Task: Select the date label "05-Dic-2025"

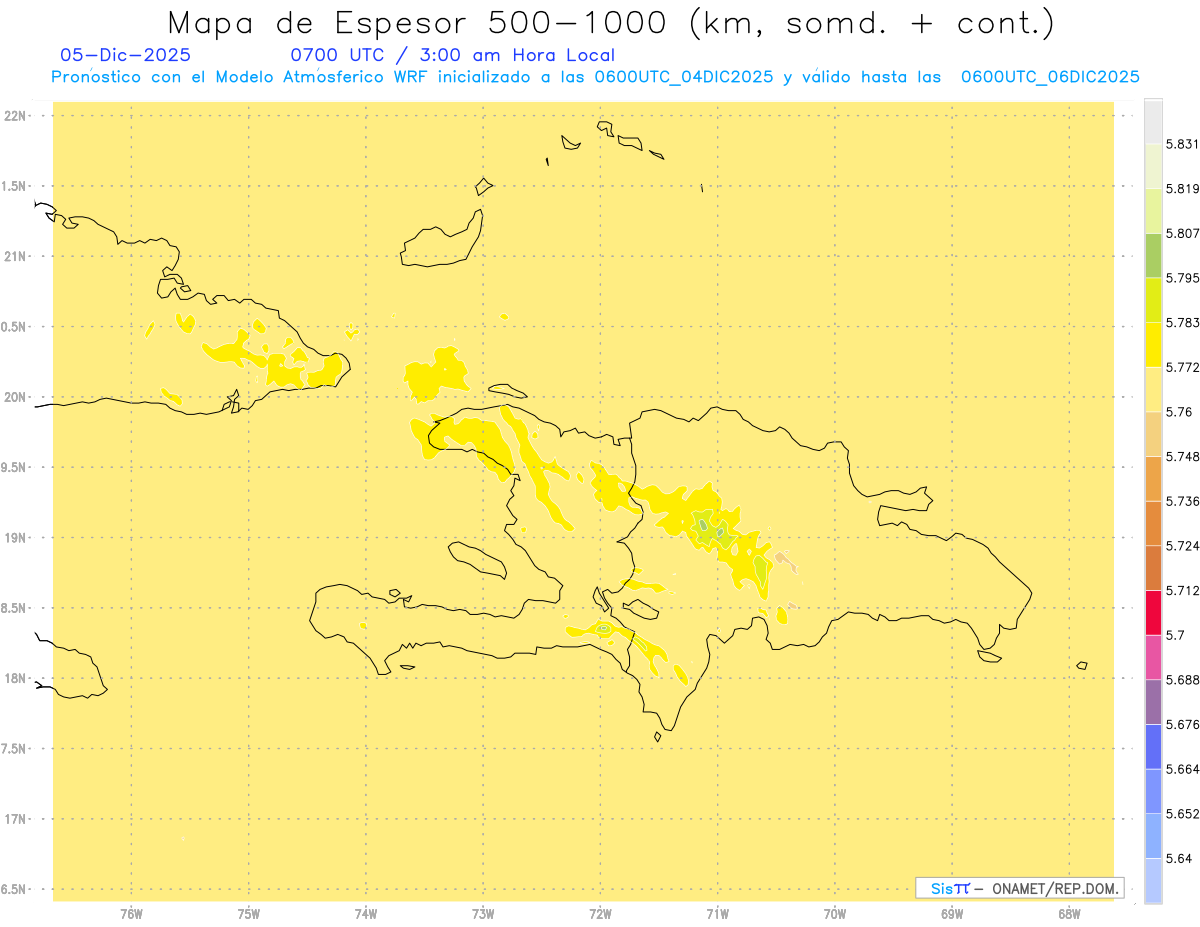Action: coord(126,55)
